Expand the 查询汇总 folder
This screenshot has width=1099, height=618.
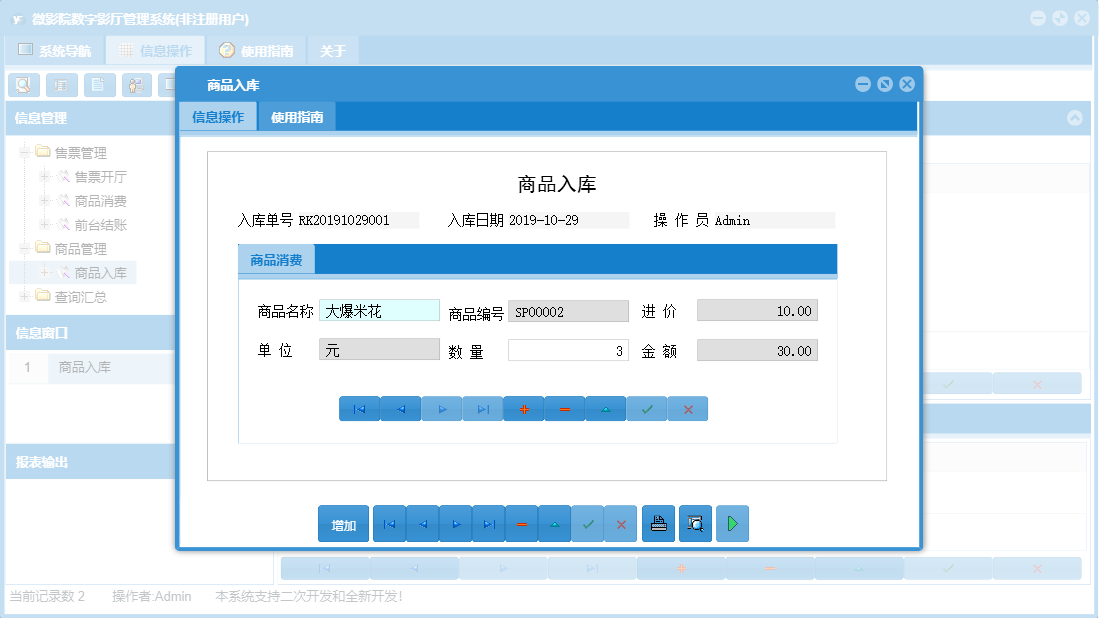pos(22,296)
